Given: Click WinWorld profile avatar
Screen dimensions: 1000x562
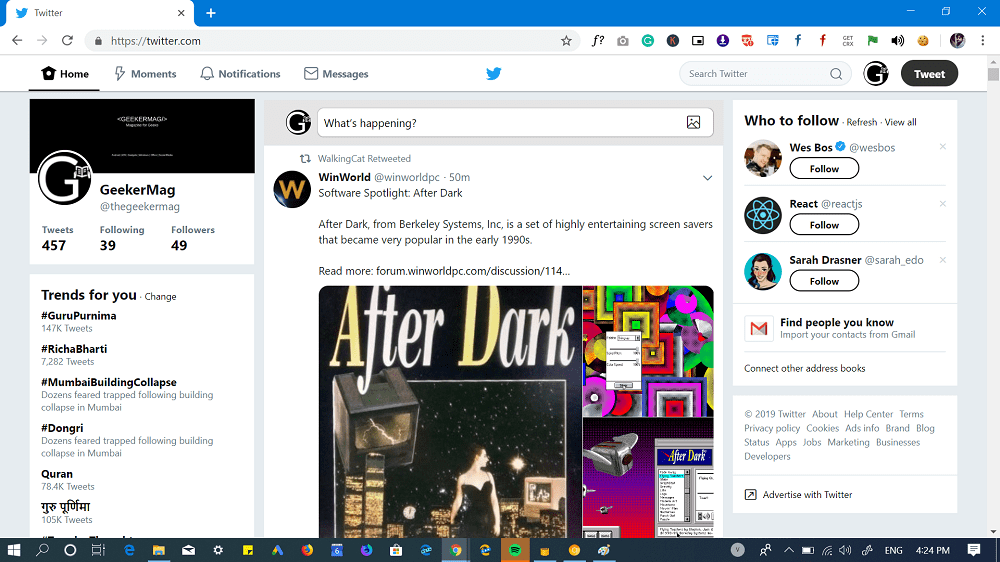Looking at the screenshot, I should (x=292, y=189).
